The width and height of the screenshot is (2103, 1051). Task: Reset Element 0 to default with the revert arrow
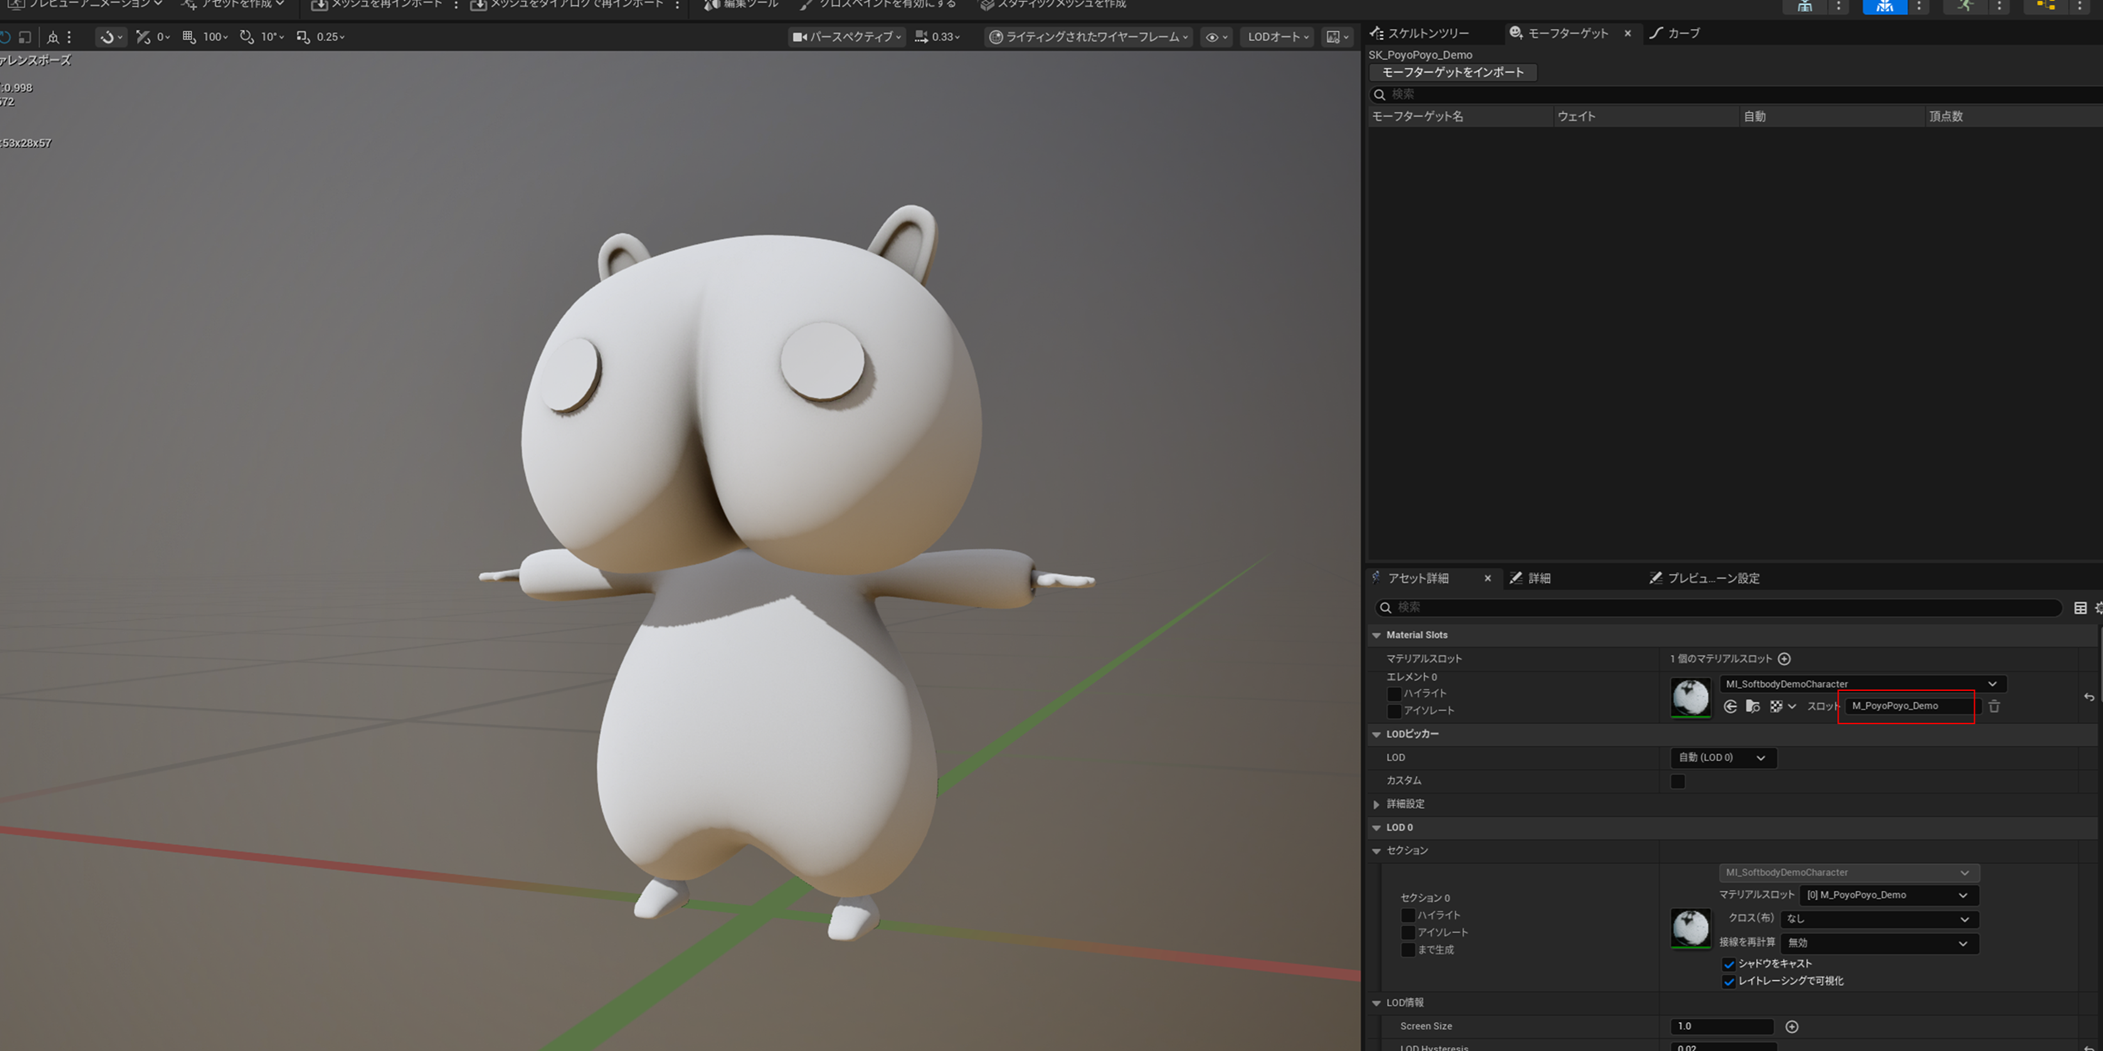point(2089,697)
